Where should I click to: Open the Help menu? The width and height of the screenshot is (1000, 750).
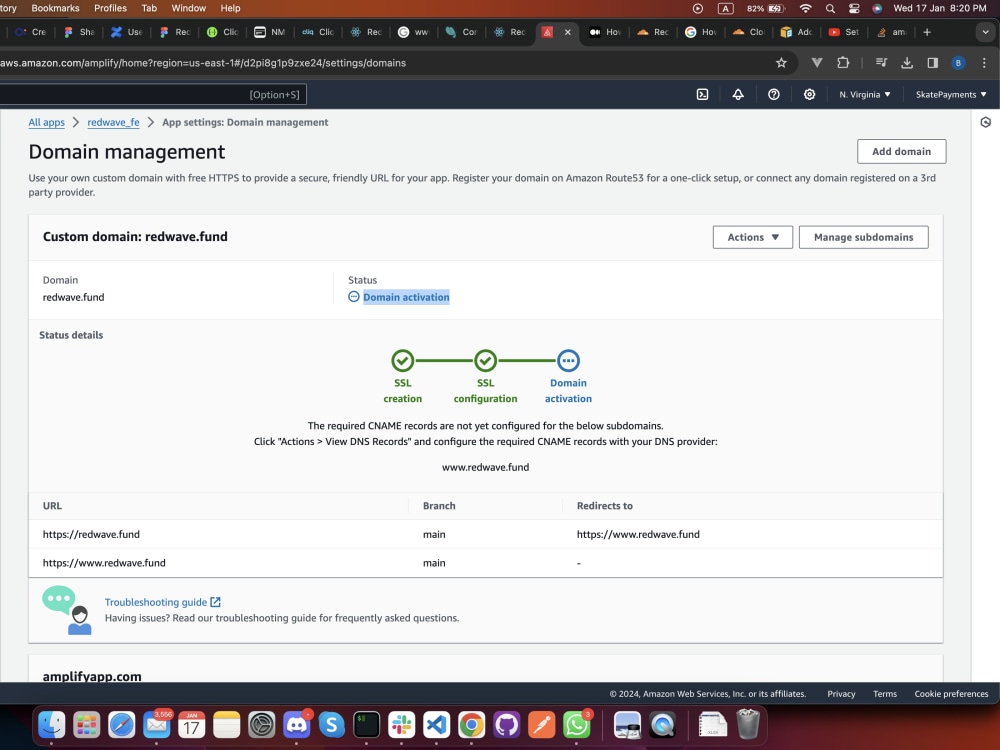pyautogui.click(x=230, y=8)
